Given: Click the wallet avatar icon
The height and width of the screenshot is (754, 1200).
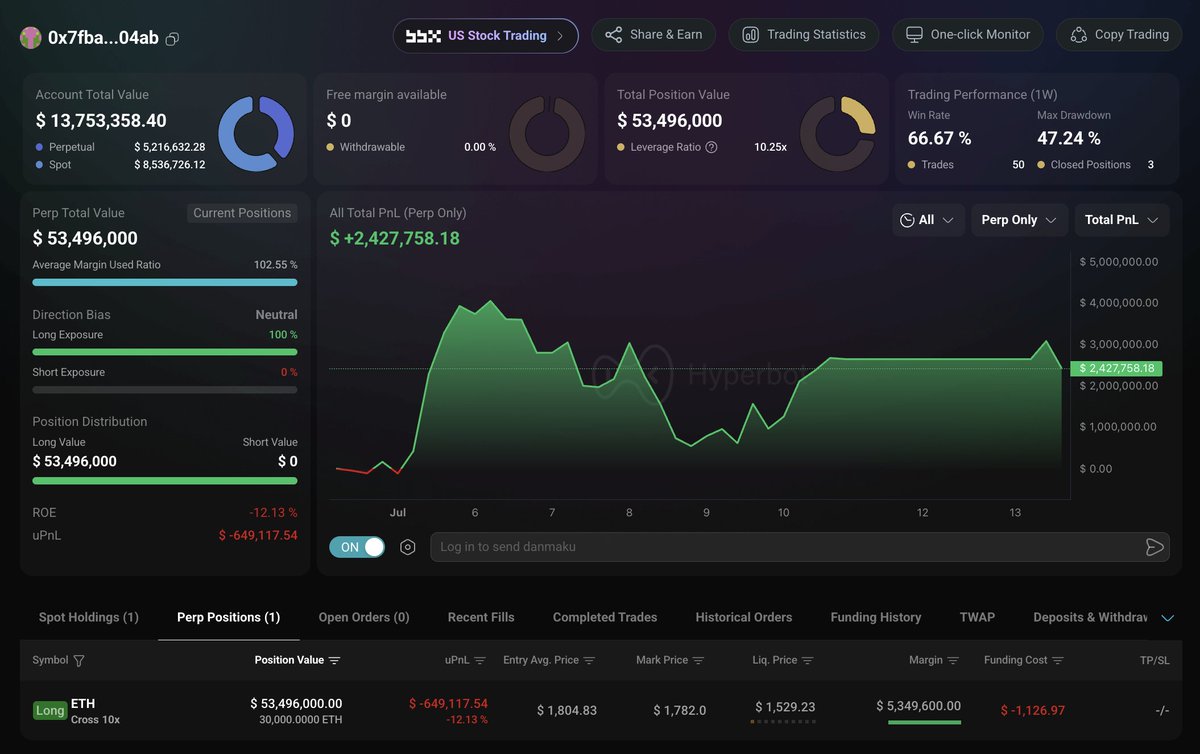Looking at the screenshot, I should 30,38.
